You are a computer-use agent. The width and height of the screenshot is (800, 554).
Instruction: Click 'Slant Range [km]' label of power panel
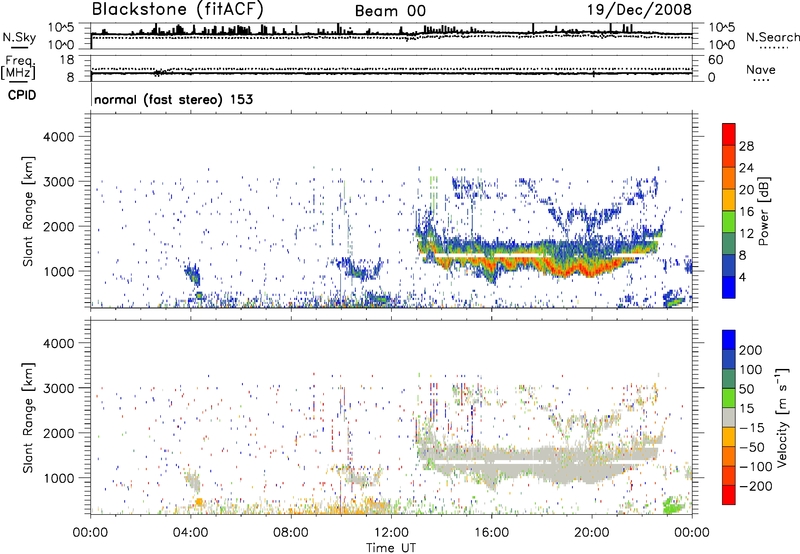coord(28,211)
